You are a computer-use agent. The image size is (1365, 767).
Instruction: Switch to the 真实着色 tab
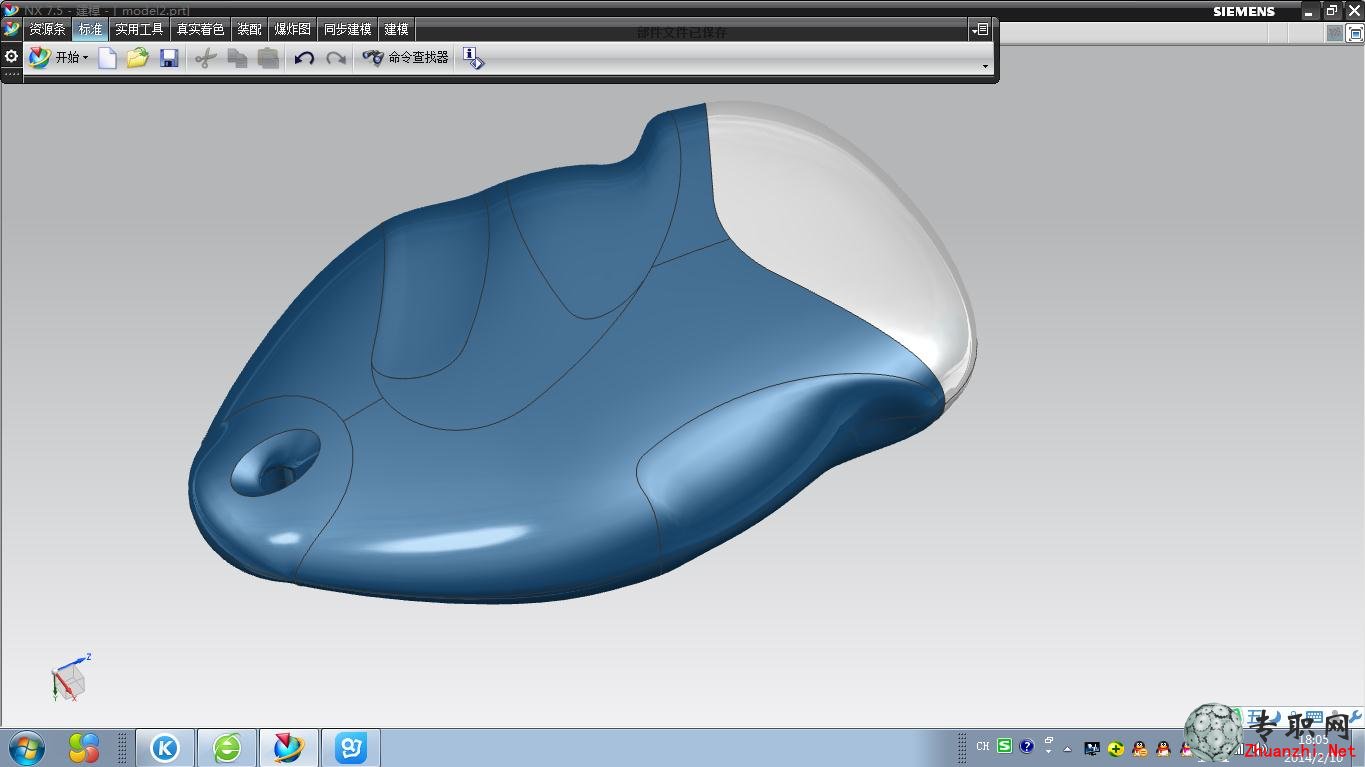click(x=200, y=29)
